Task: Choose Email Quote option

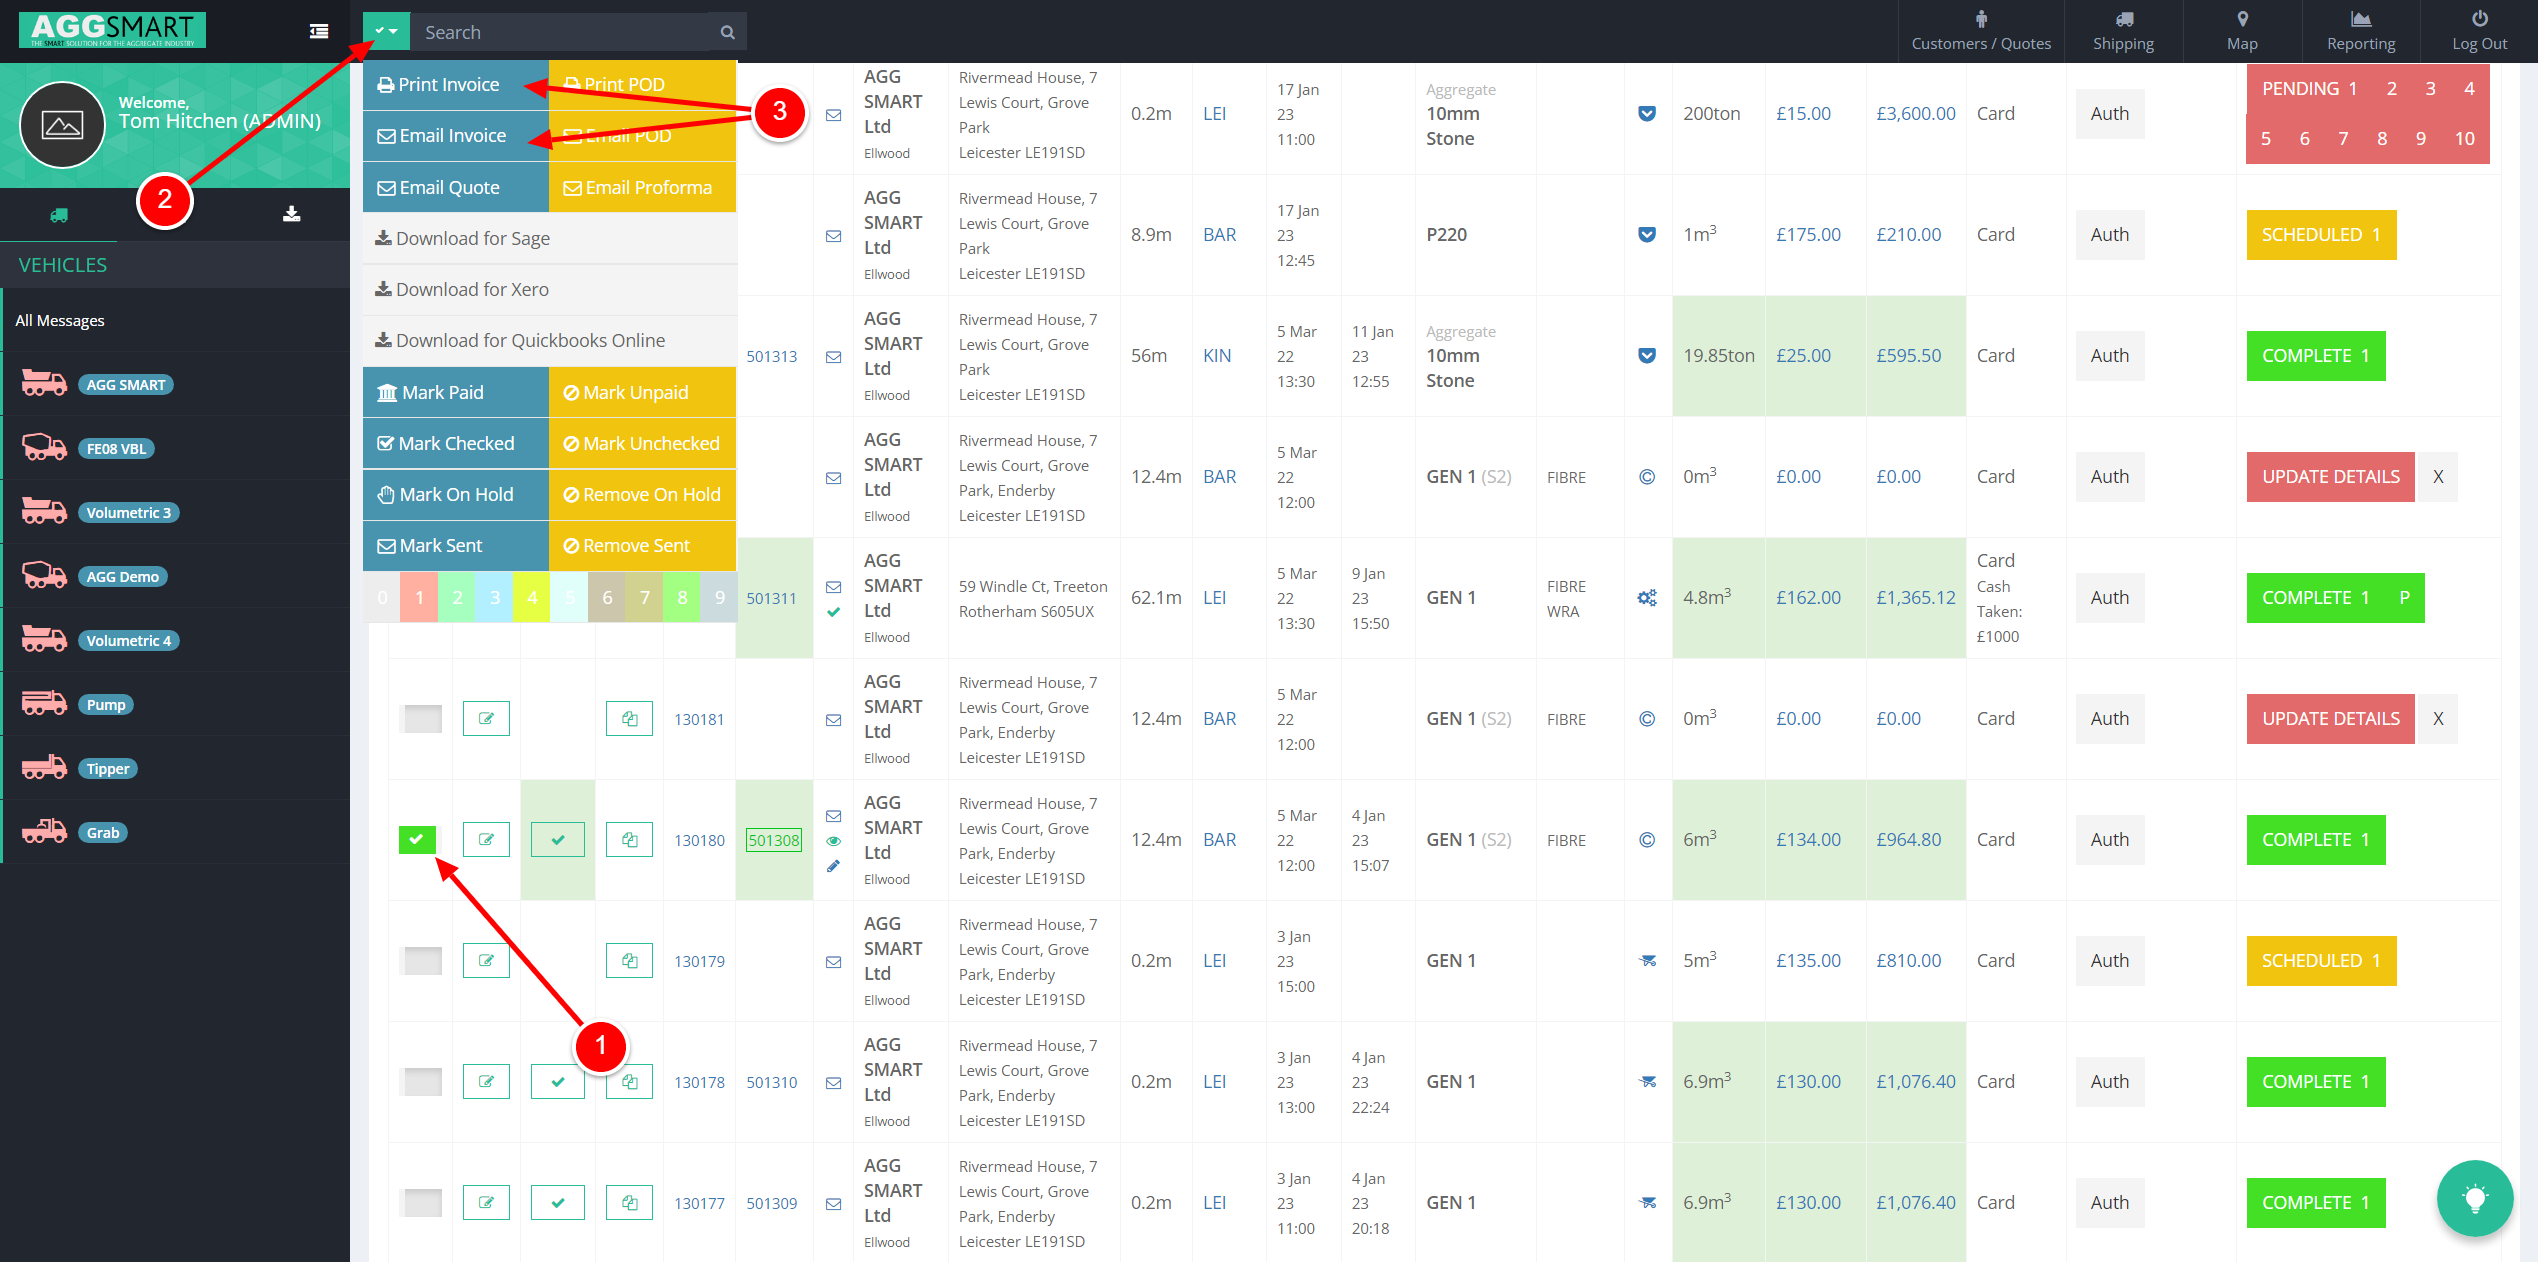Action: click(456, 187)
